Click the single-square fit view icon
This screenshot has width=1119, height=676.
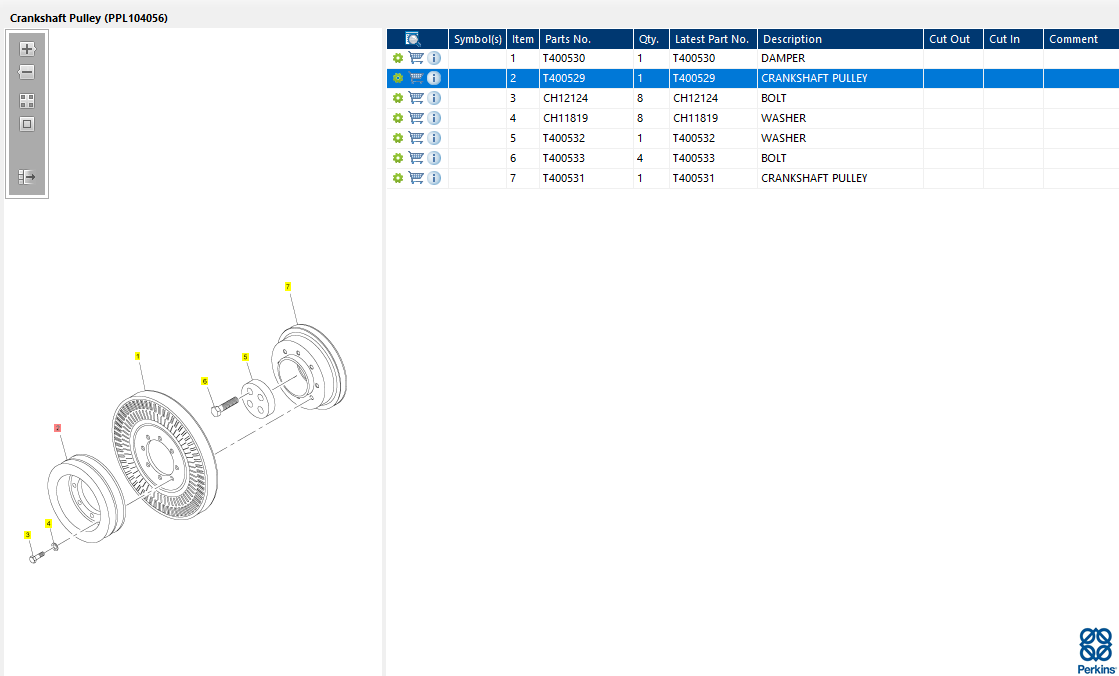coord(27,125)
